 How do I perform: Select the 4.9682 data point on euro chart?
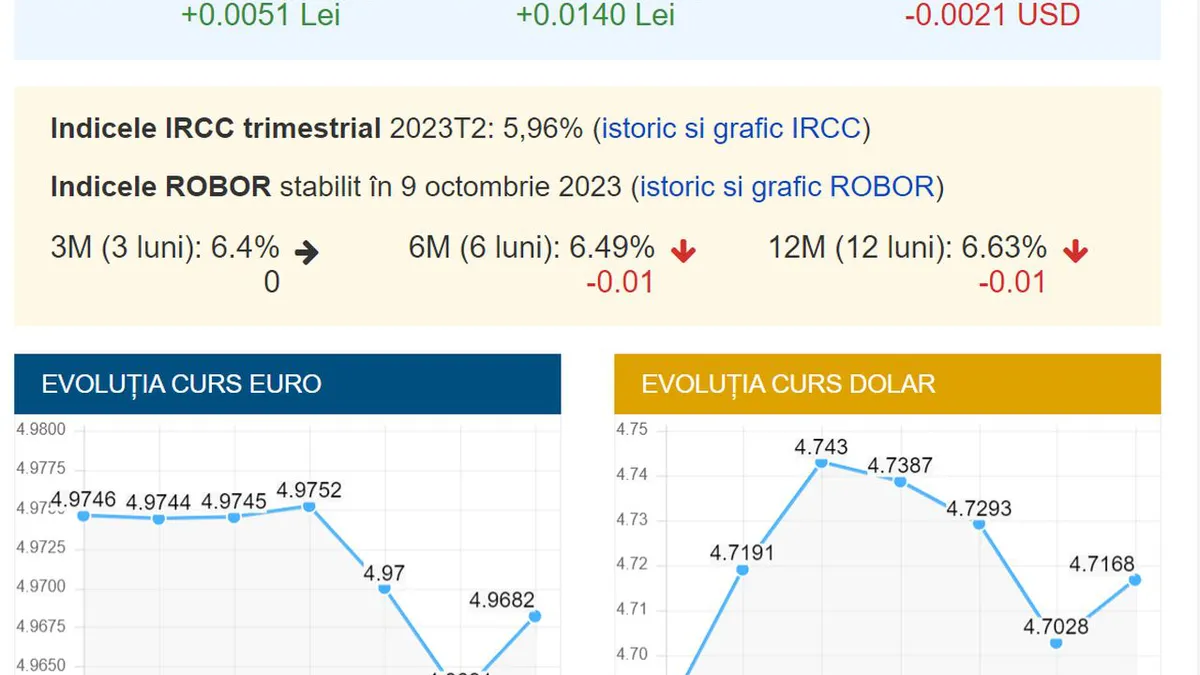(x=535, y=616)
